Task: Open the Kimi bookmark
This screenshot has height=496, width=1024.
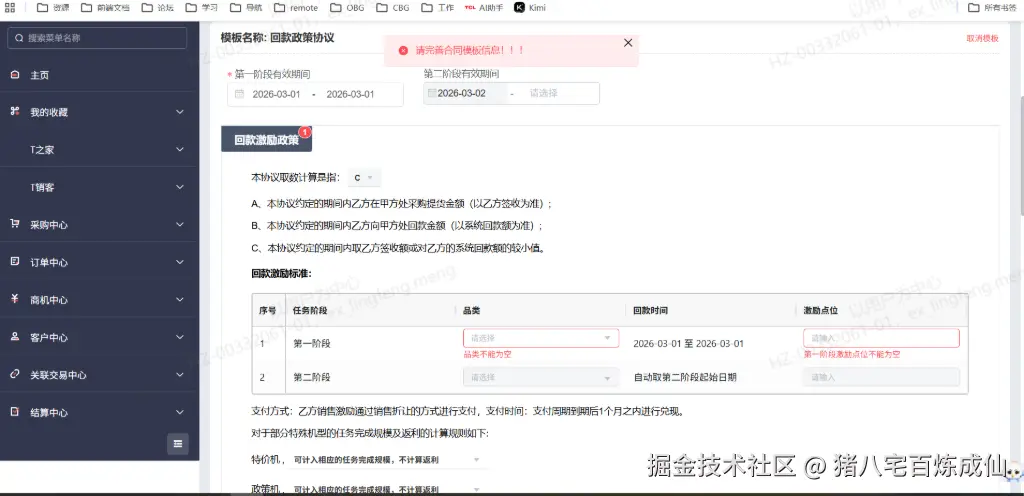Action: pyautogui.click(x=530, y=8)
